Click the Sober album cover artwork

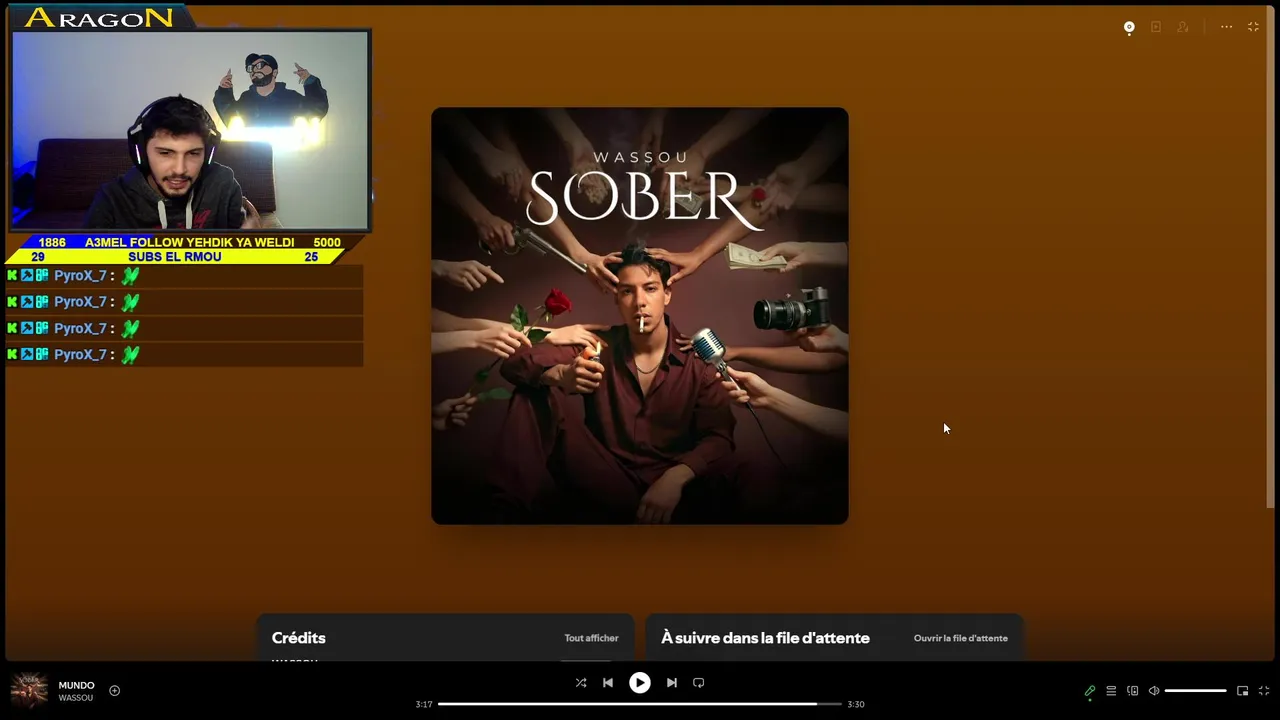tap(640, 316)
